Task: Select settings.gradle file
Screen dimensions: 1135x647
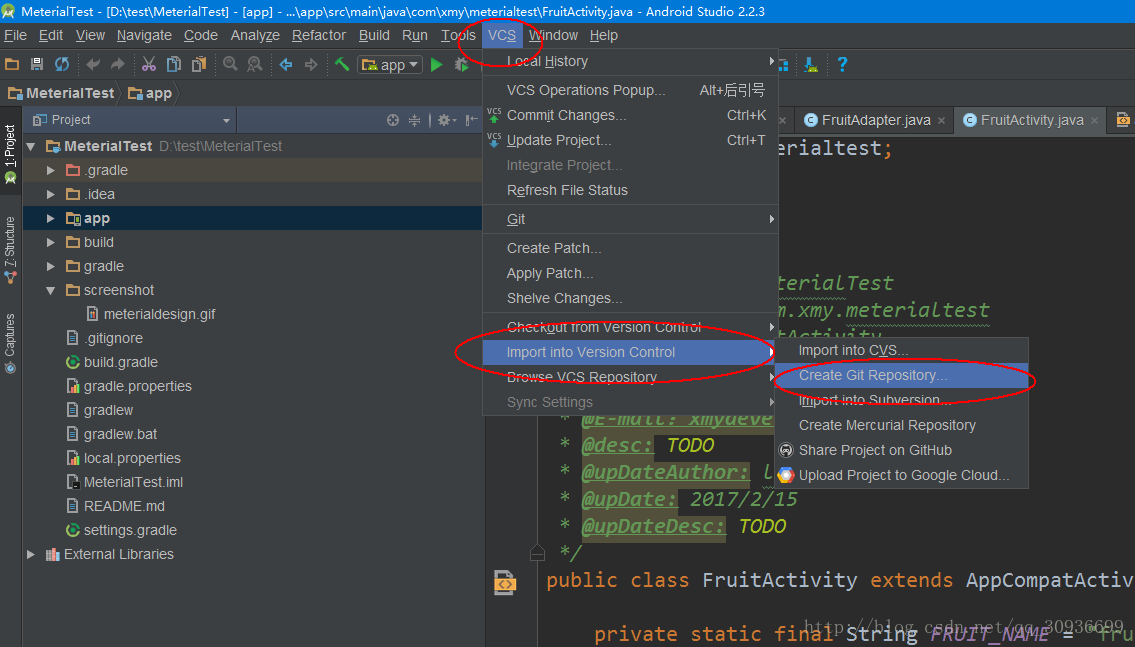Action: (122, 530)
